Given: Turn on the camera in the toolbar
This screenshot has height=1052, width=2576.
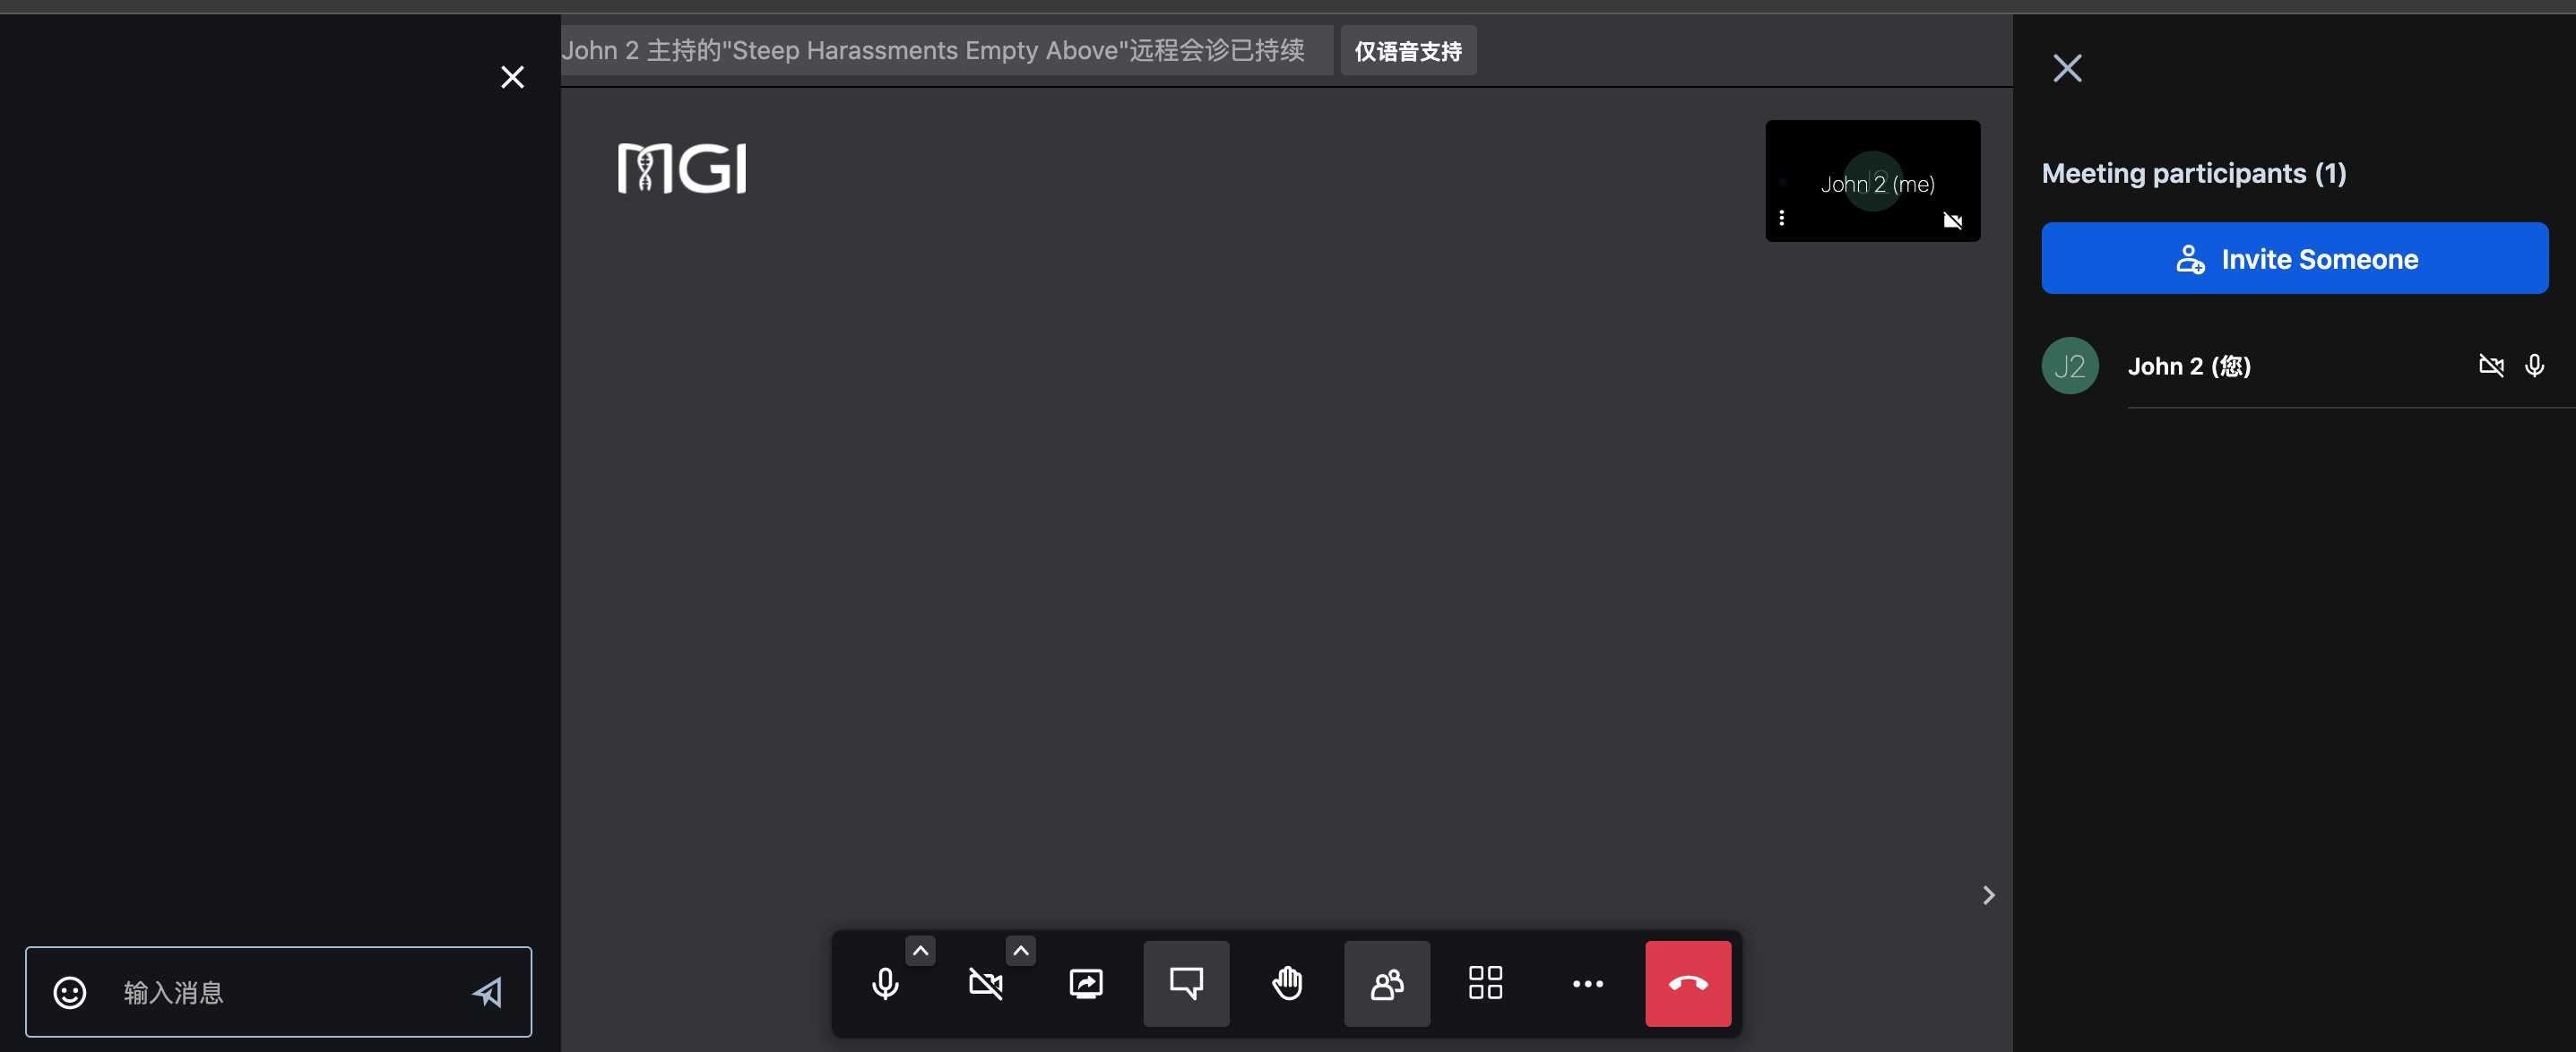Looking at the screenshot, I should (x=986, y=983).
